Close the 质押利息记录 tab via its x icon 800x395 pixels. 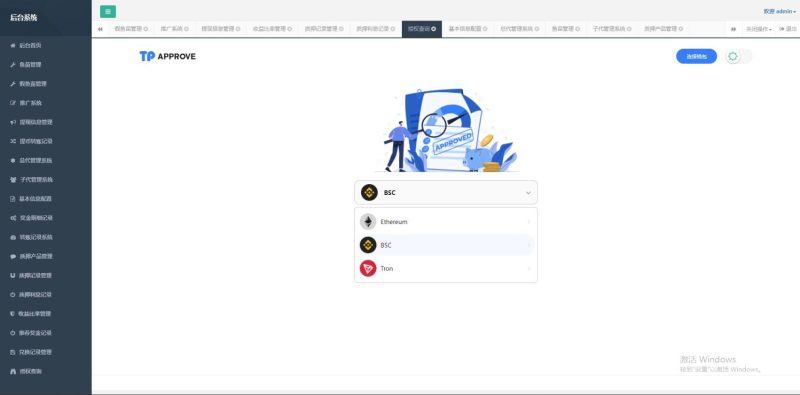click(393, 29)
